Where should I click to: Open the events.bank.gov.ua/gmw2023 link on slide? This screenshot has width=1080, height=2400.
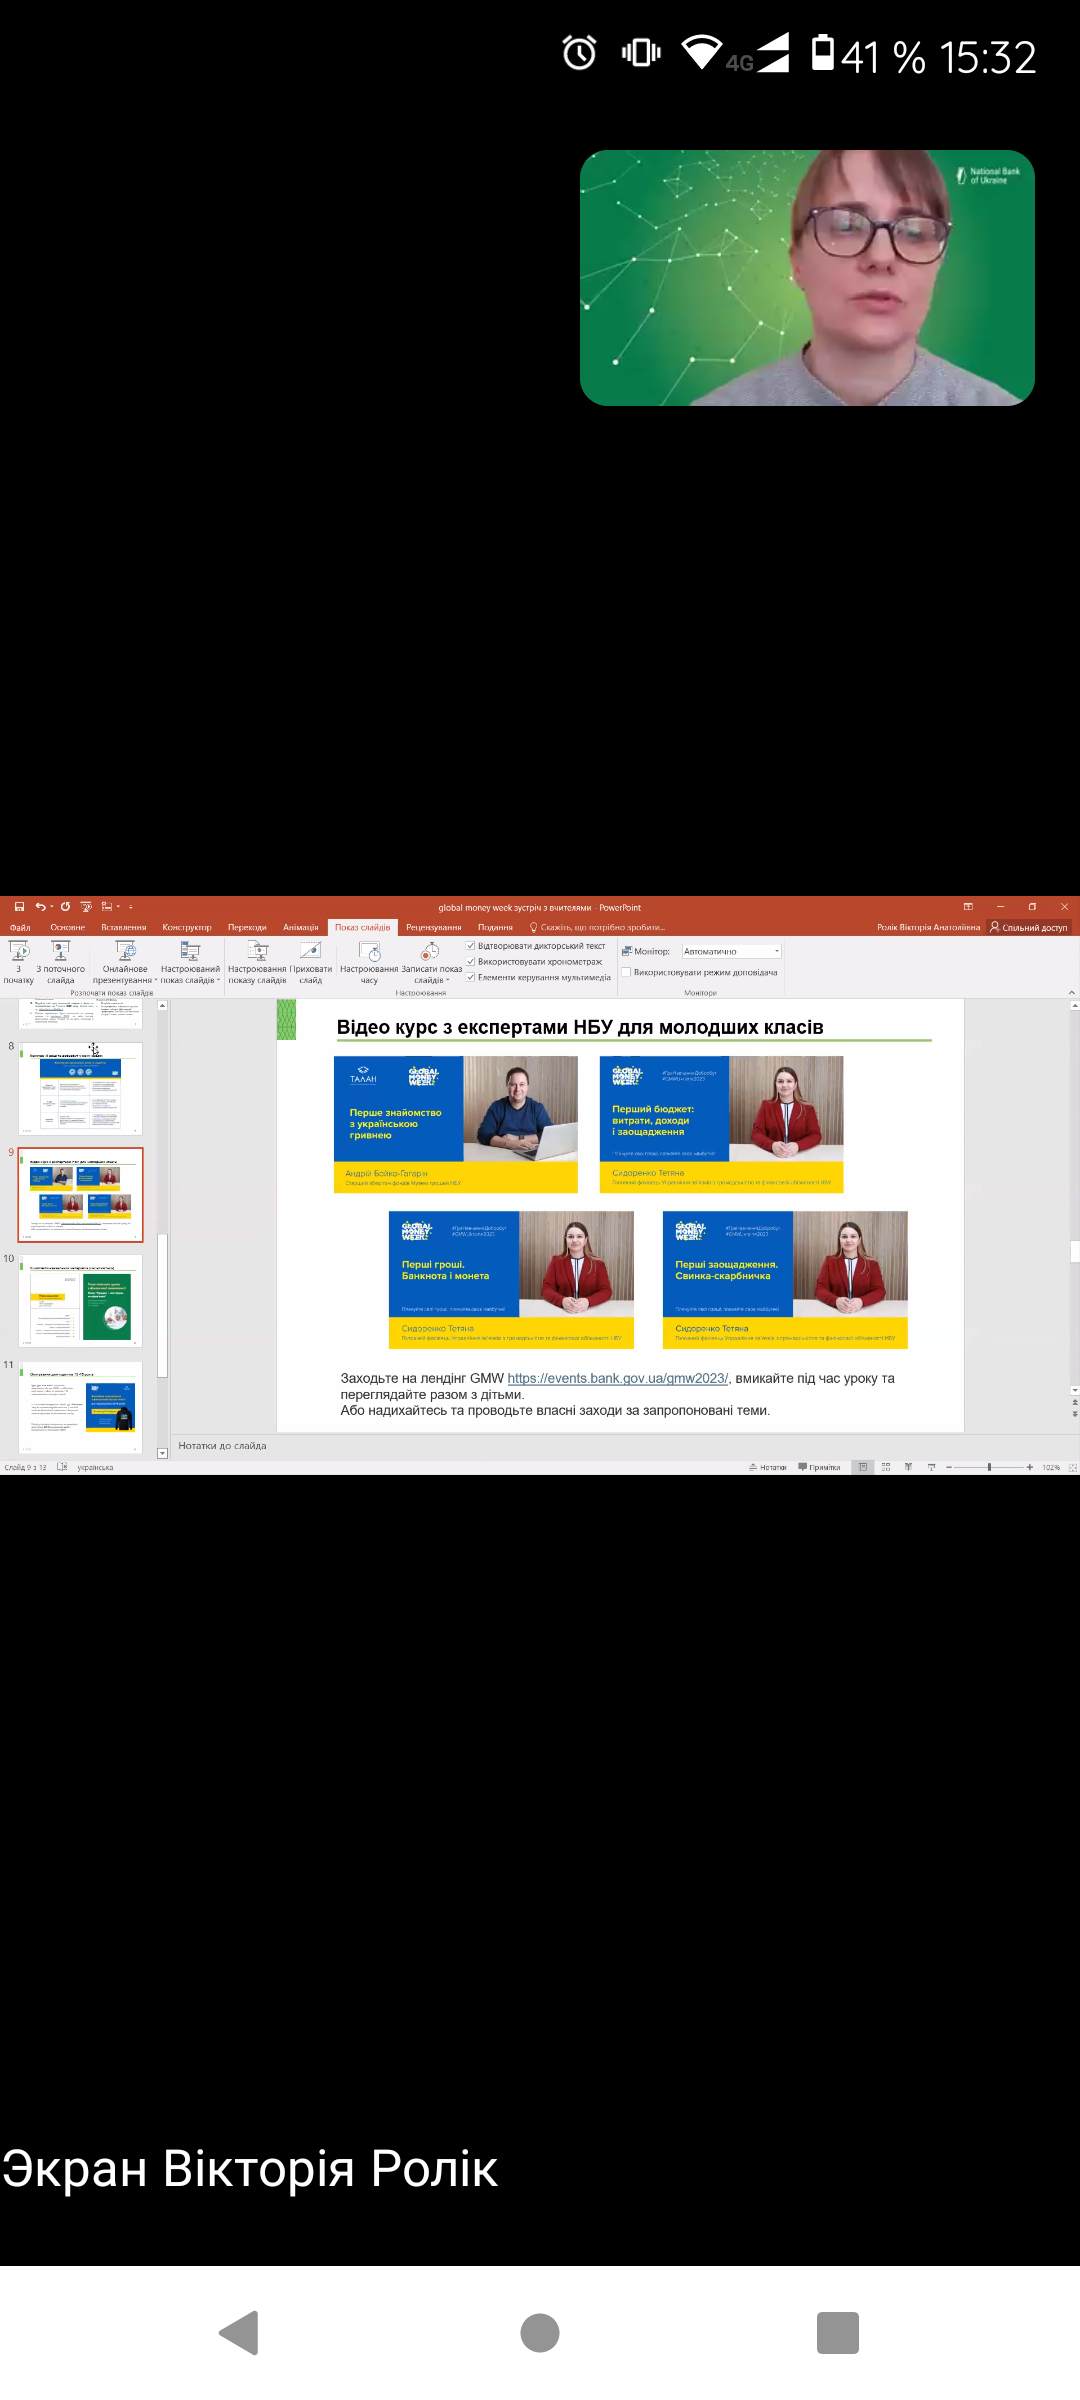(x=618, y=1378)
